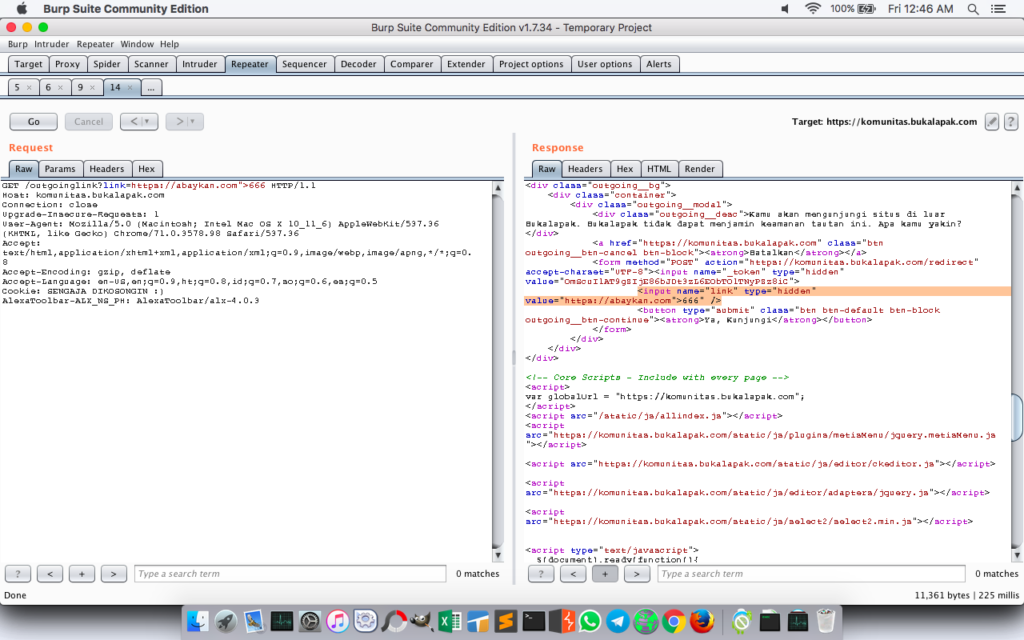Screen dimensions: 1024x640
Task: Open Microsoft Excel from the dock
Action: (450, 621)
